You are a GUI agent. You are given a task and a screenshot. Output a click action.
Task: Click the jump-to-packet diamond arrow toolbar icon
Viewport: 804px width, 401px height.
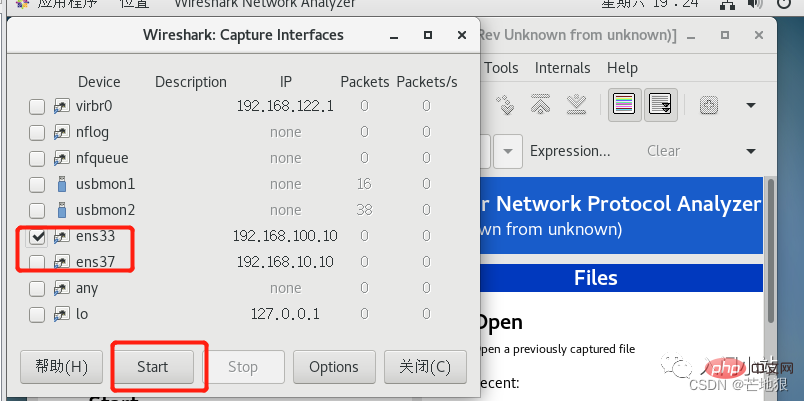[x=506, y=105]
